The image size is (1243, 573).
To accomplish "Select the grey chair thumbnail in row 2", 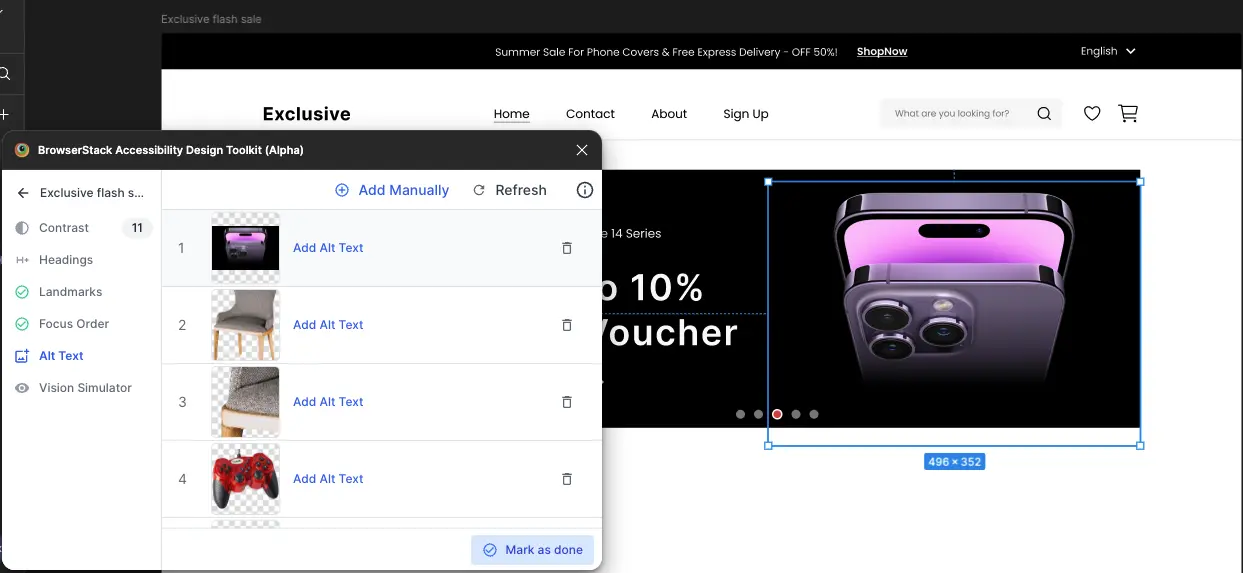I will 245,325.
